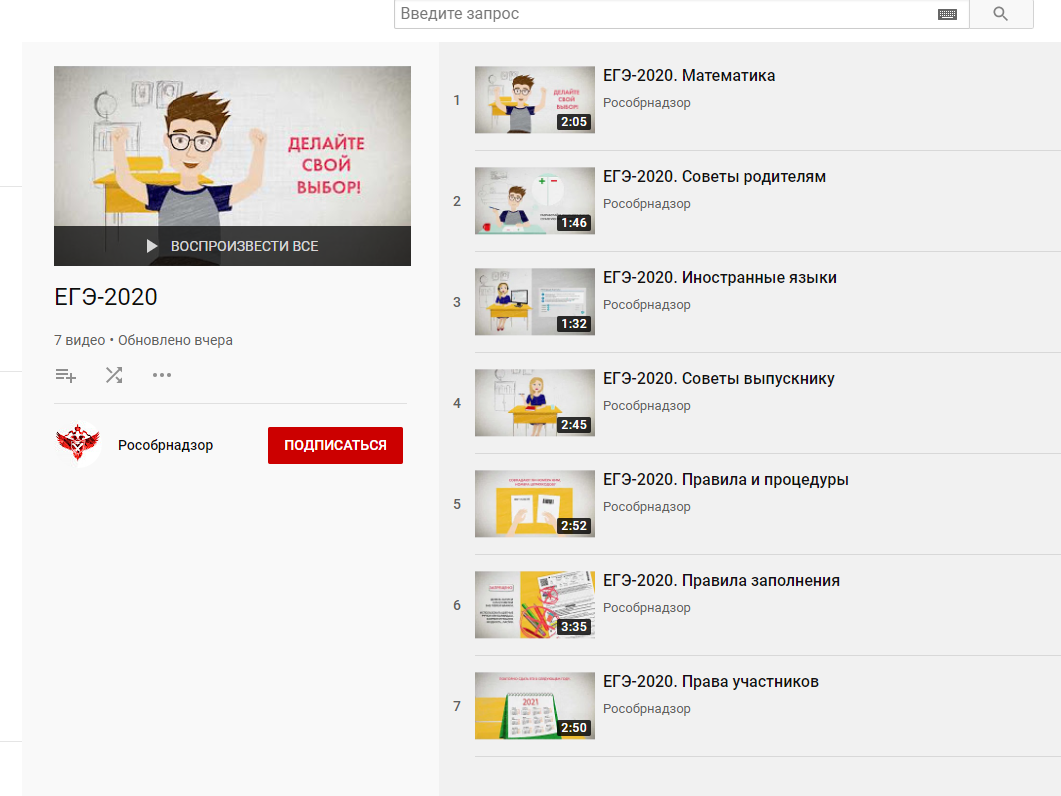
Task: Open ЕГЭ-2020. Правила и процедуры thumbnail
Action: point(534,504)
